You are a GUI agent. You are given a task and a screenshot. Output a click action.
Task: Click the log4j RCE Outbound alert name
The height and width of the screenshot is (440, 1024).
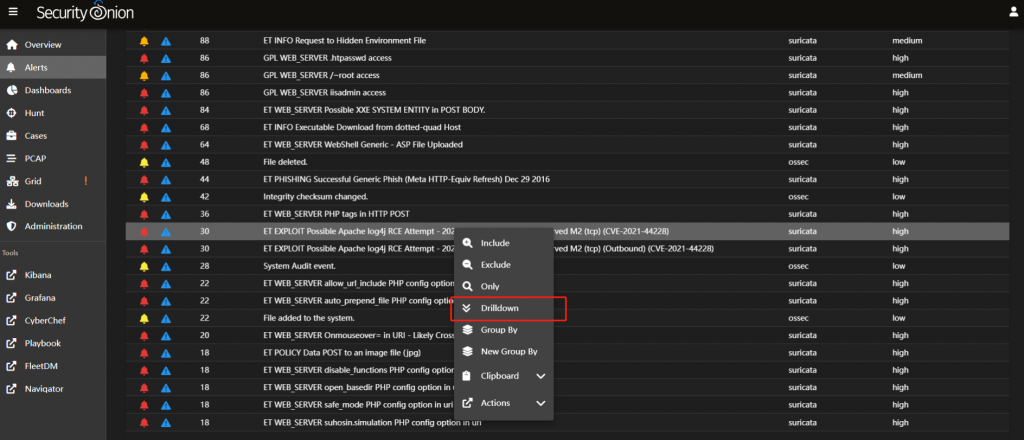[x=488, y=249]
